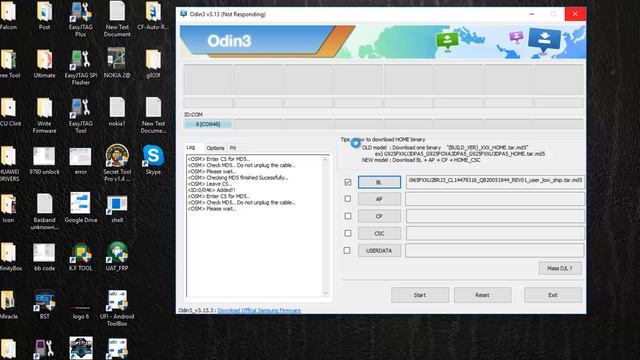Tick the CP checkbox
This screenshot has width=640, height=360.
[347, 216]
